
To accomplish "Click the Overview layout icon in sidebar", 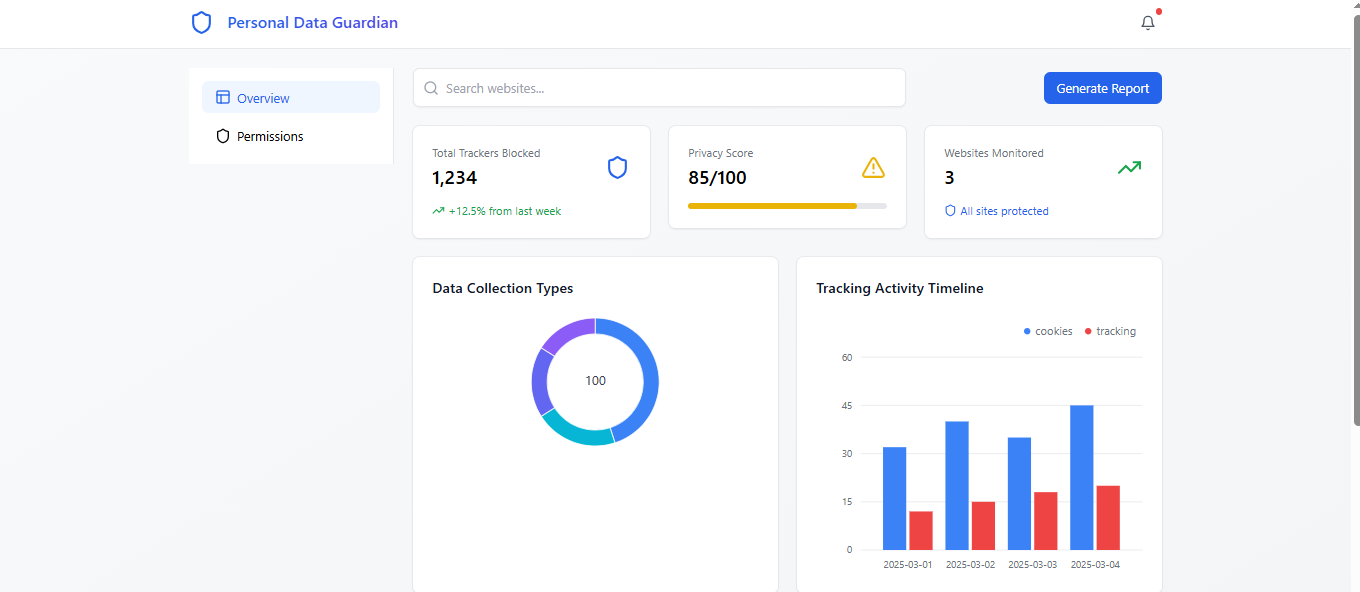I will pos(223,98).
